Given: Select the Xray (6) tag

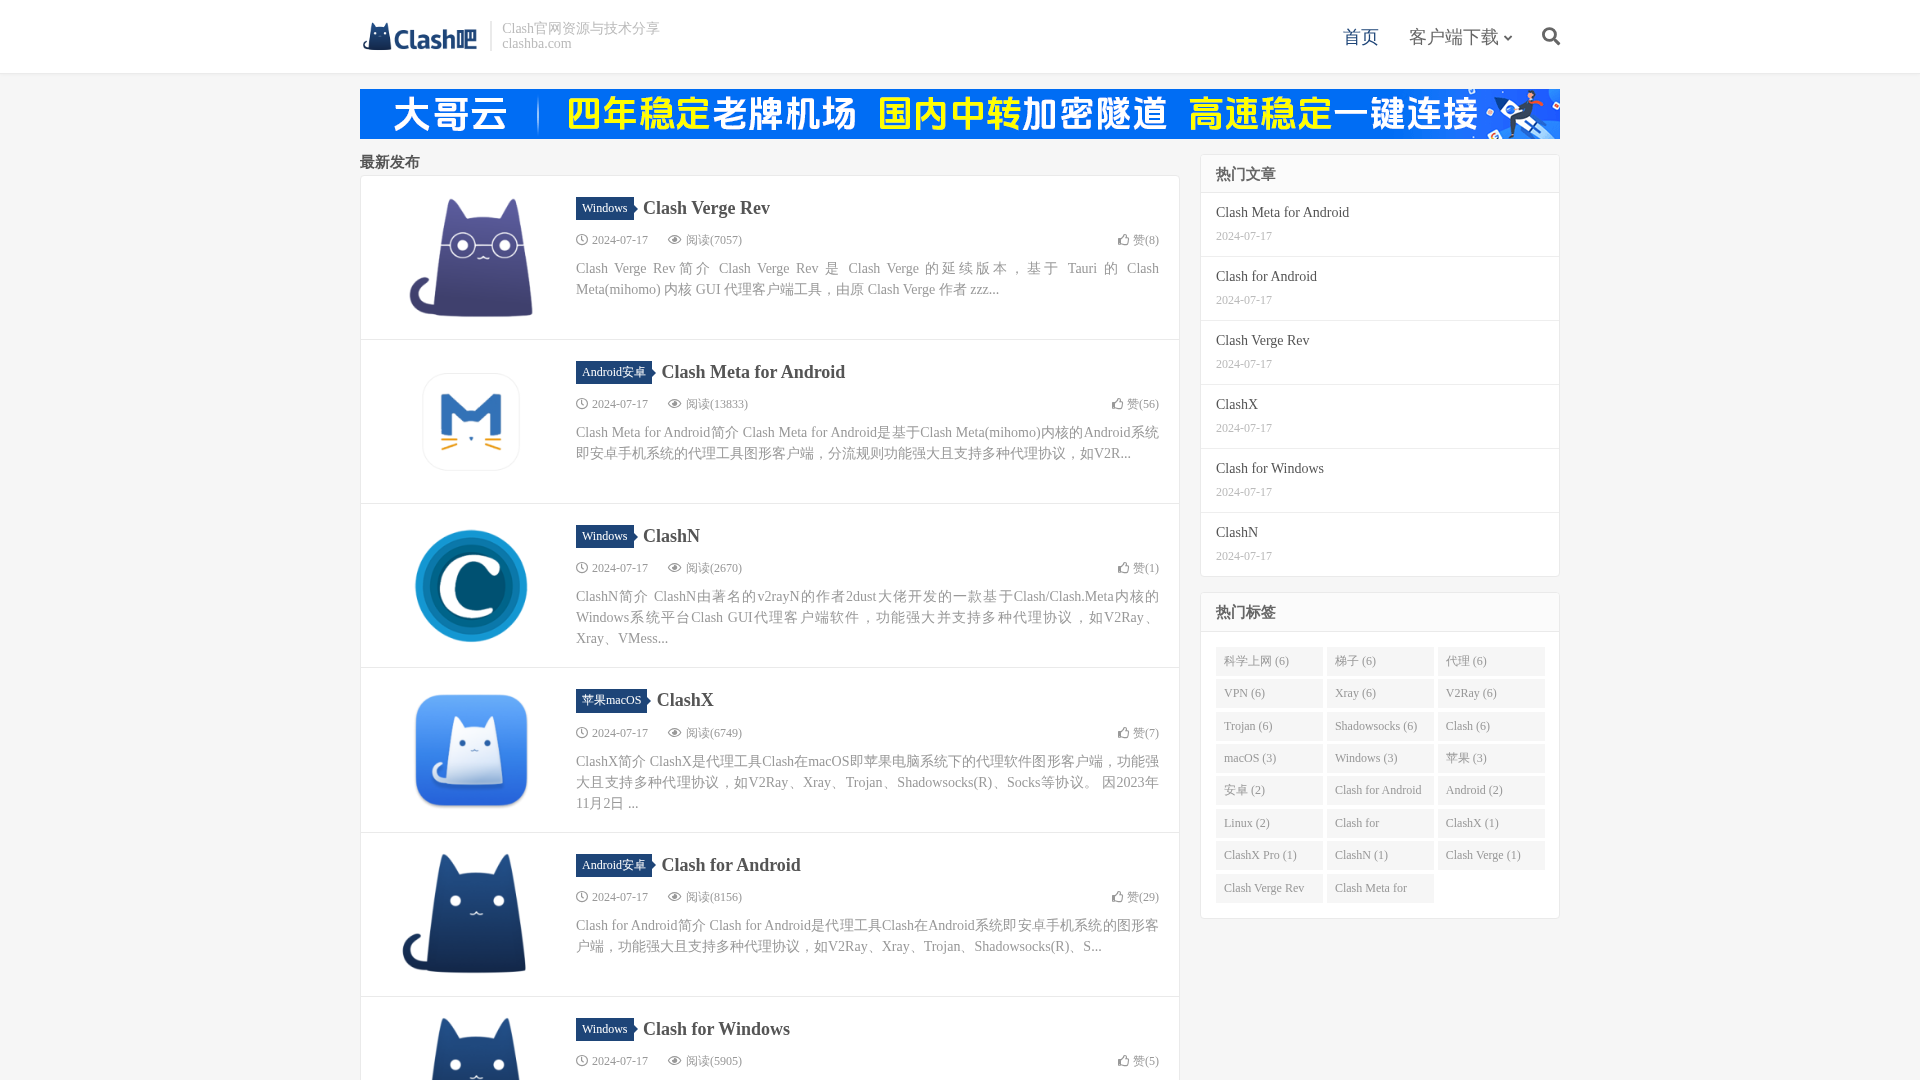Looking at the screenshot, I should 1380,693.
